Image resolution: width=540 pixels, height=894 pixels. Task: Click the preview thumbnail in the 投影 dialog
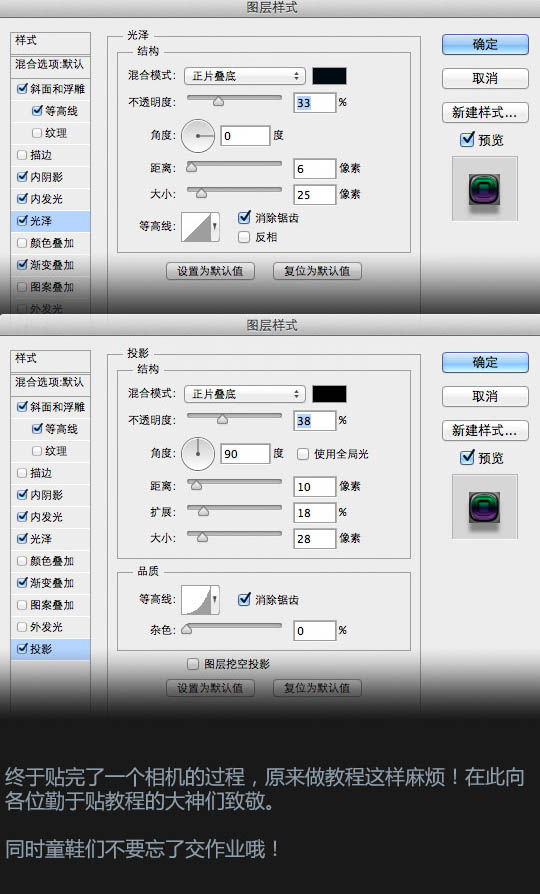[485, 506]
